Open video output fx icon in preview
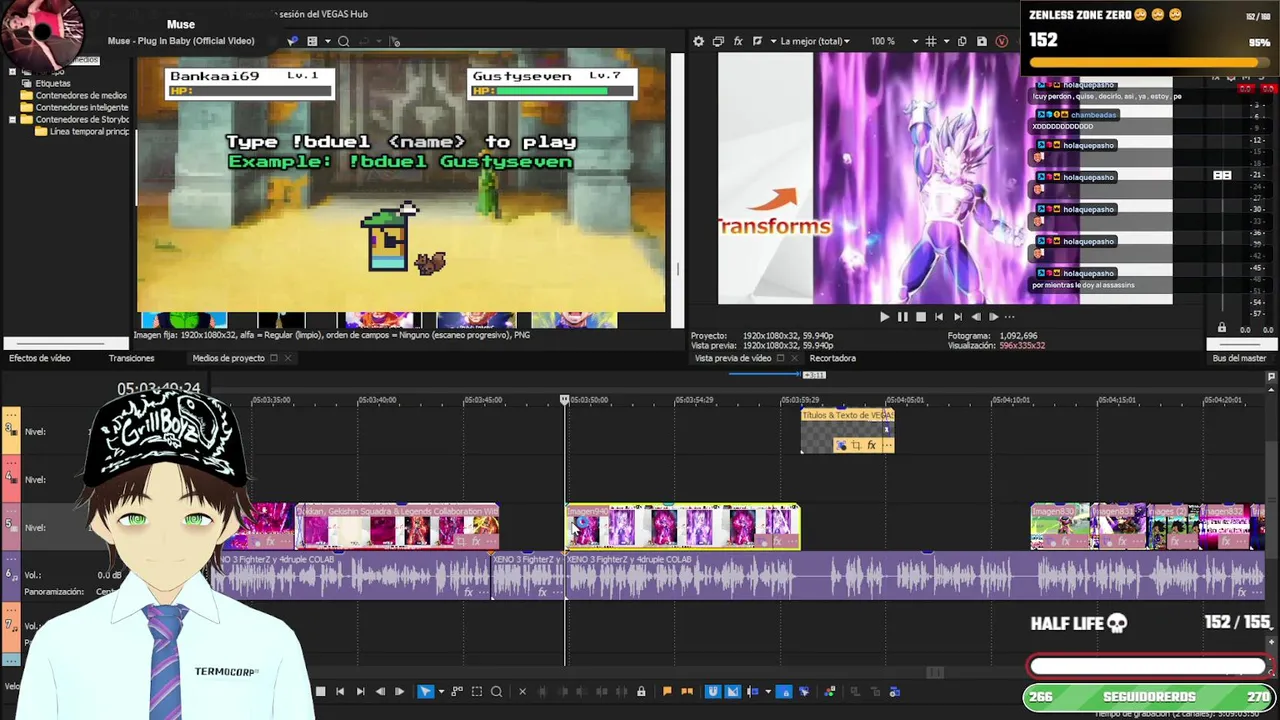 tap(738, 41)
